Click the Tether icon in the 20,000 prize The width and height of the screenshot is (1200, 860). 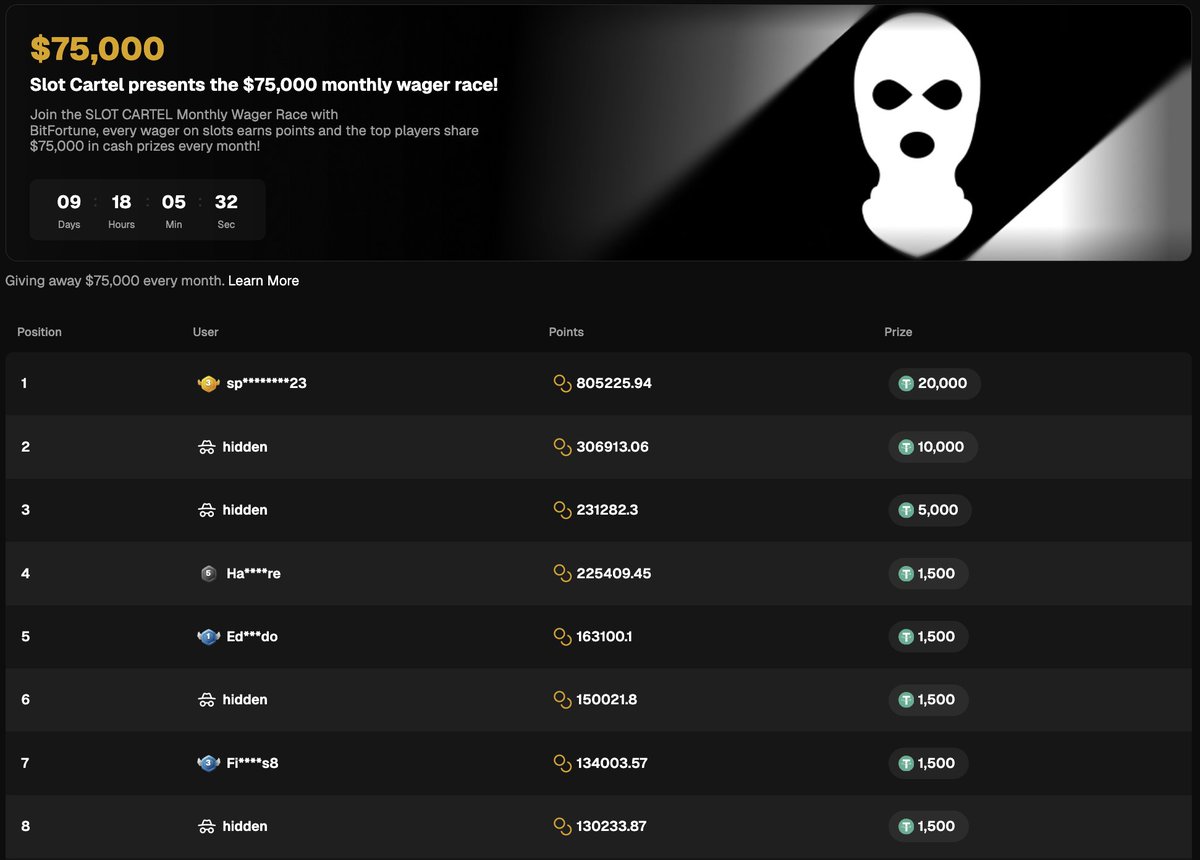(906, 383)
